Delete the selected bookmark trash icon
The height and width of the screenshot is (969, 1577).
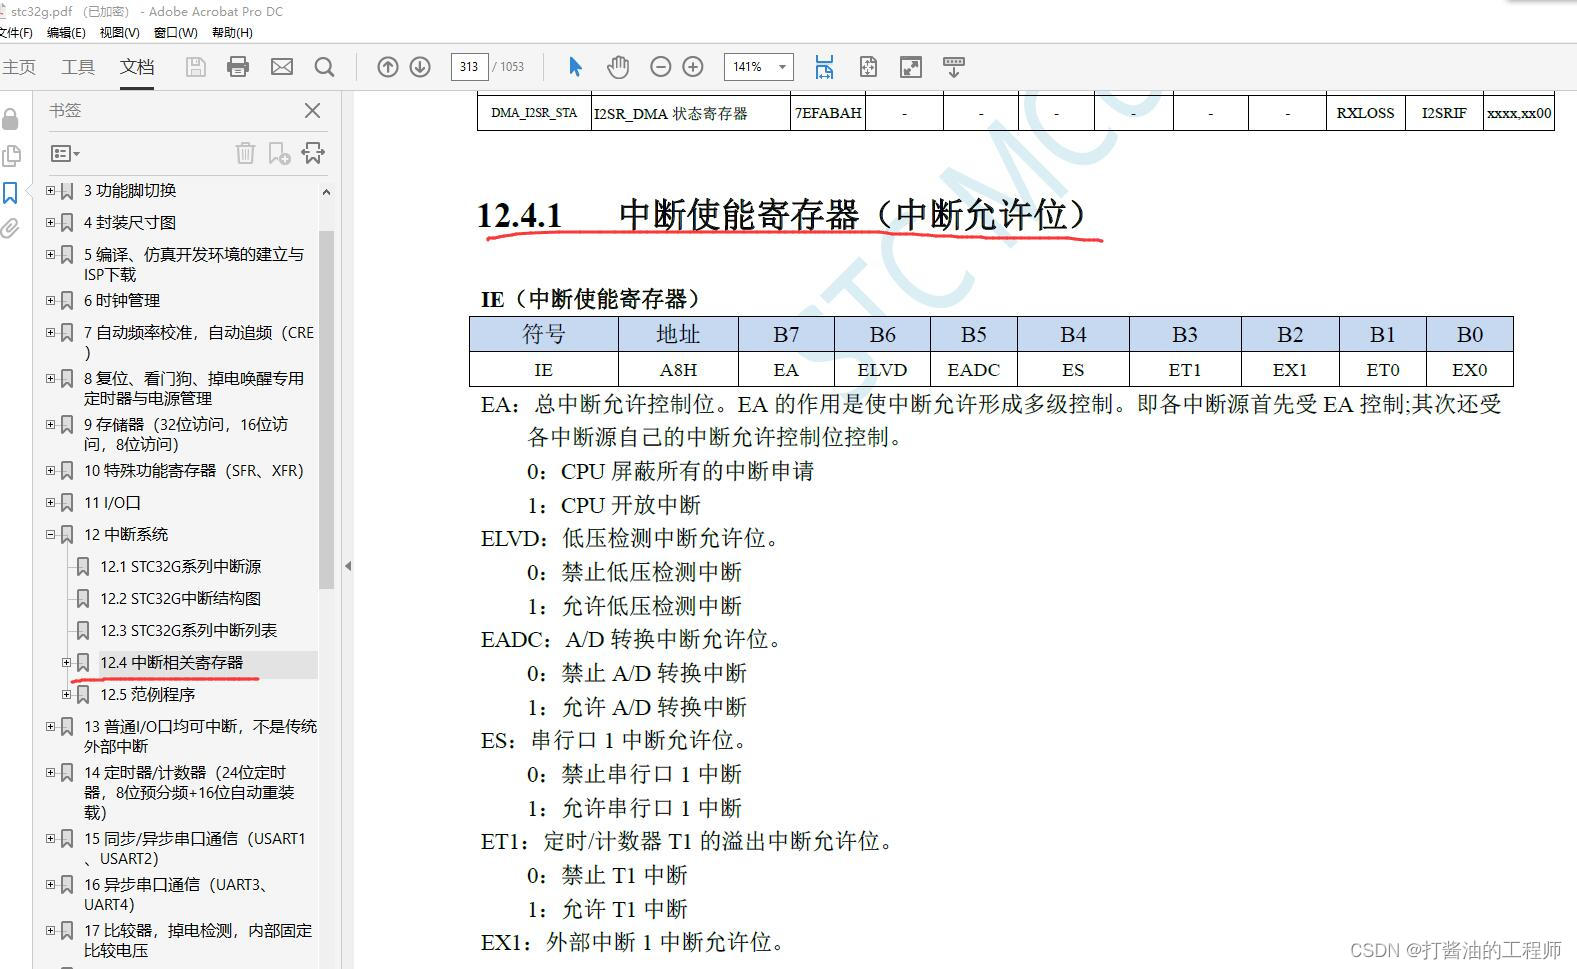coord(245,153)
